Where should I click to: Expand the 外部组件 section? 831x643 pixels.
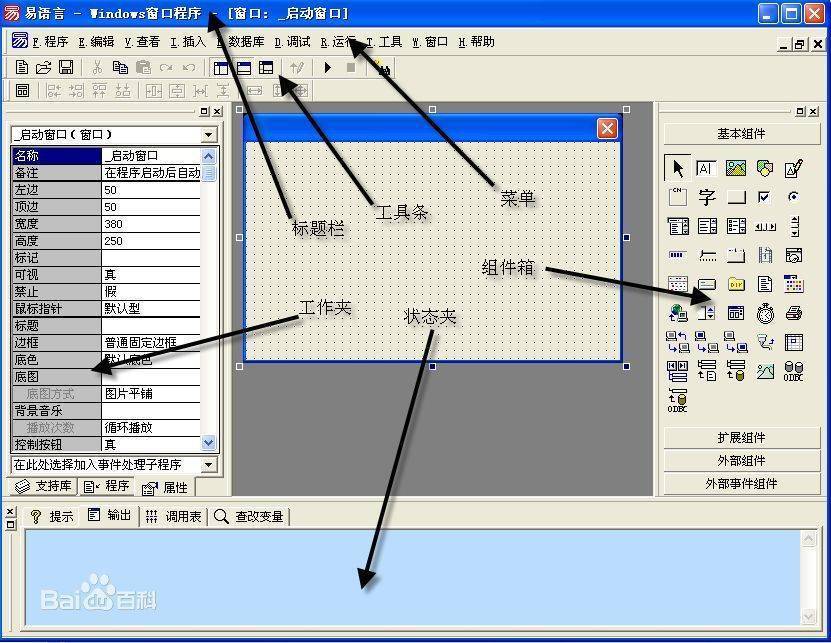click(741, 461)
